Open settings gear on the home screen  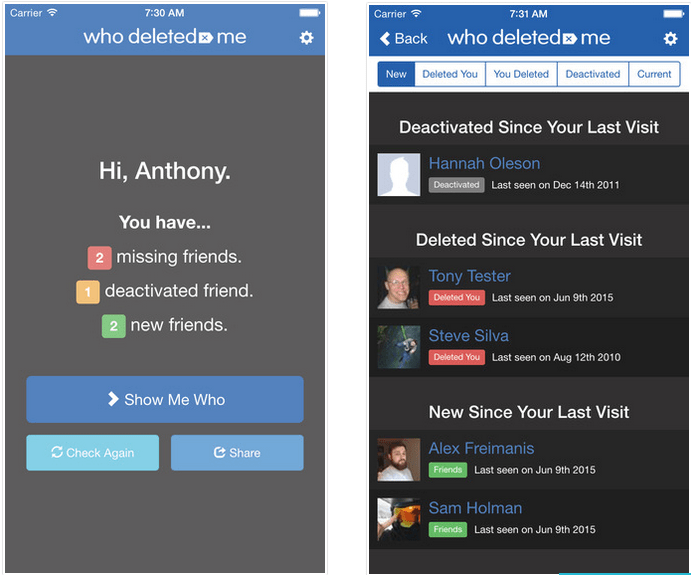tap(306, 38)
